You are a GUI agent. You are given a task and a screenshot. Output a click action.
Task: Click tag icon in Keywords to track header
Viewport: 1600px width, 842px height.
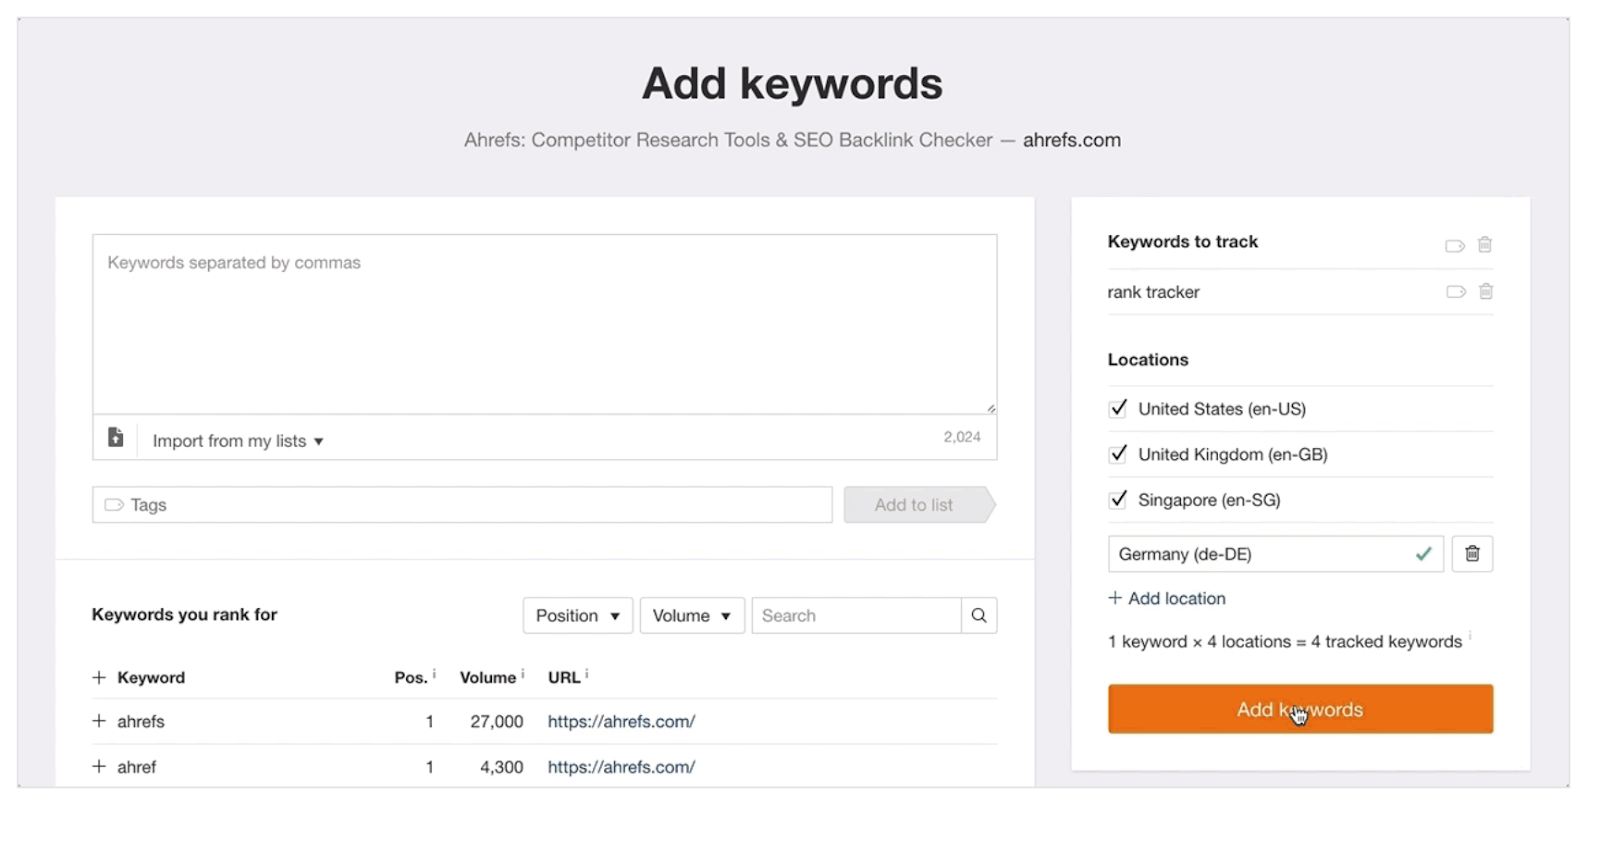pos(1454,245)
